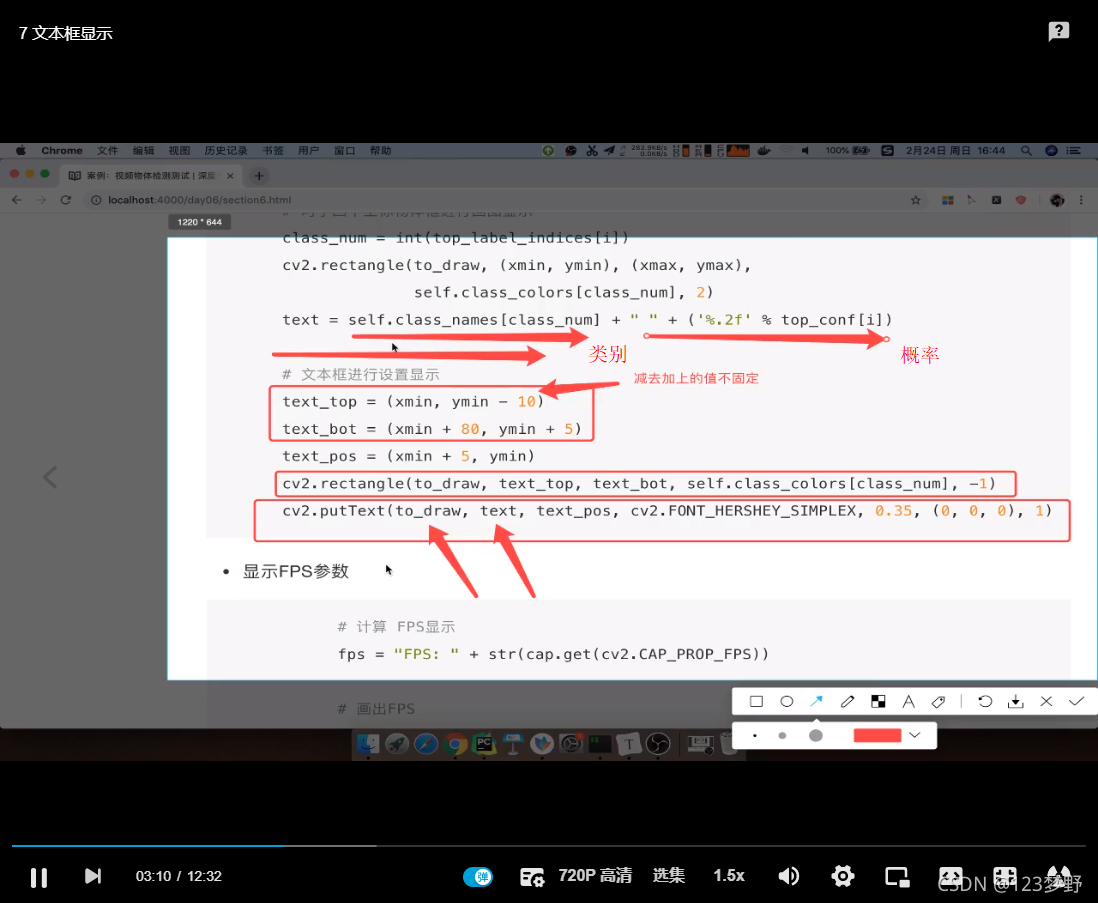
Task: Open the 历史记录 menu
Action: pyautogui.click(x=225, y=150)
